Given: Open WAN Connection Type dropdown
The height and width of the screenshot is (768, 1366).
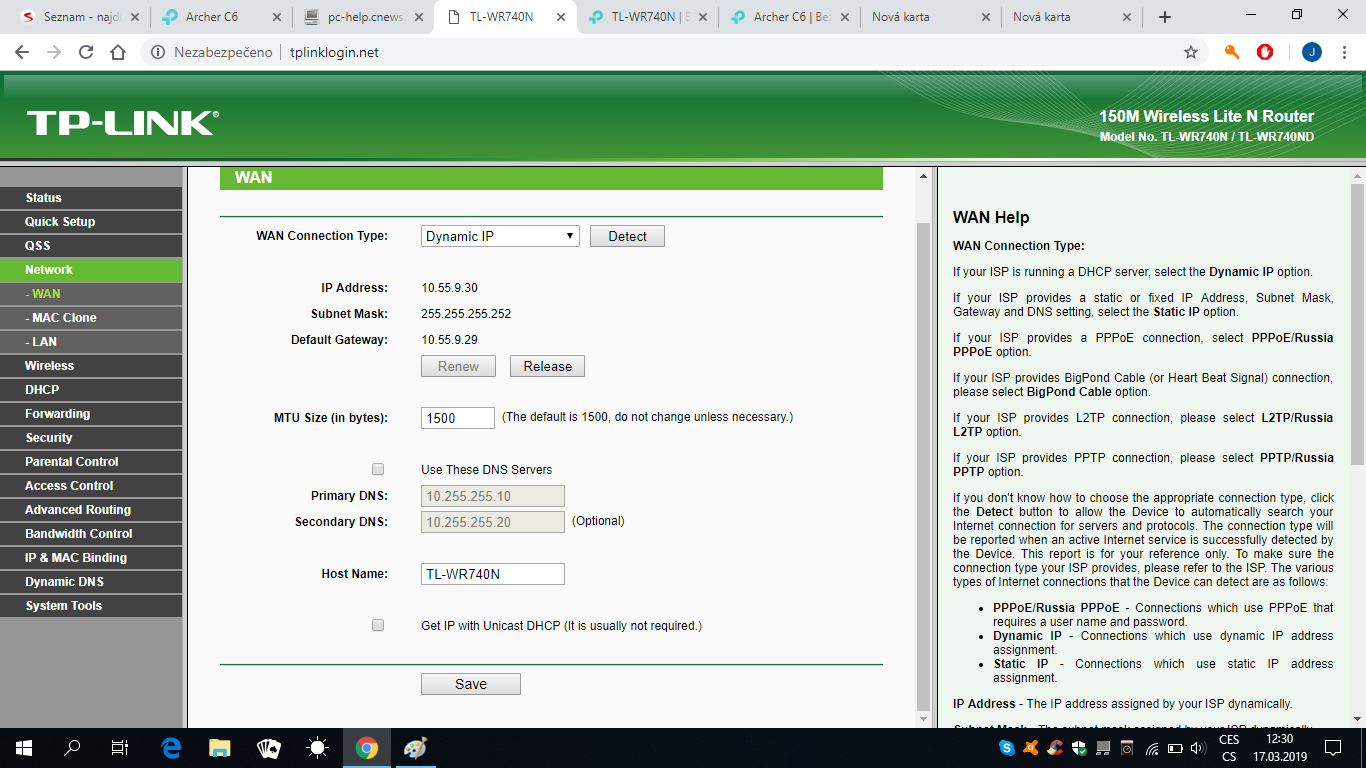Looking at the screenshot, I should coord(499,236).
